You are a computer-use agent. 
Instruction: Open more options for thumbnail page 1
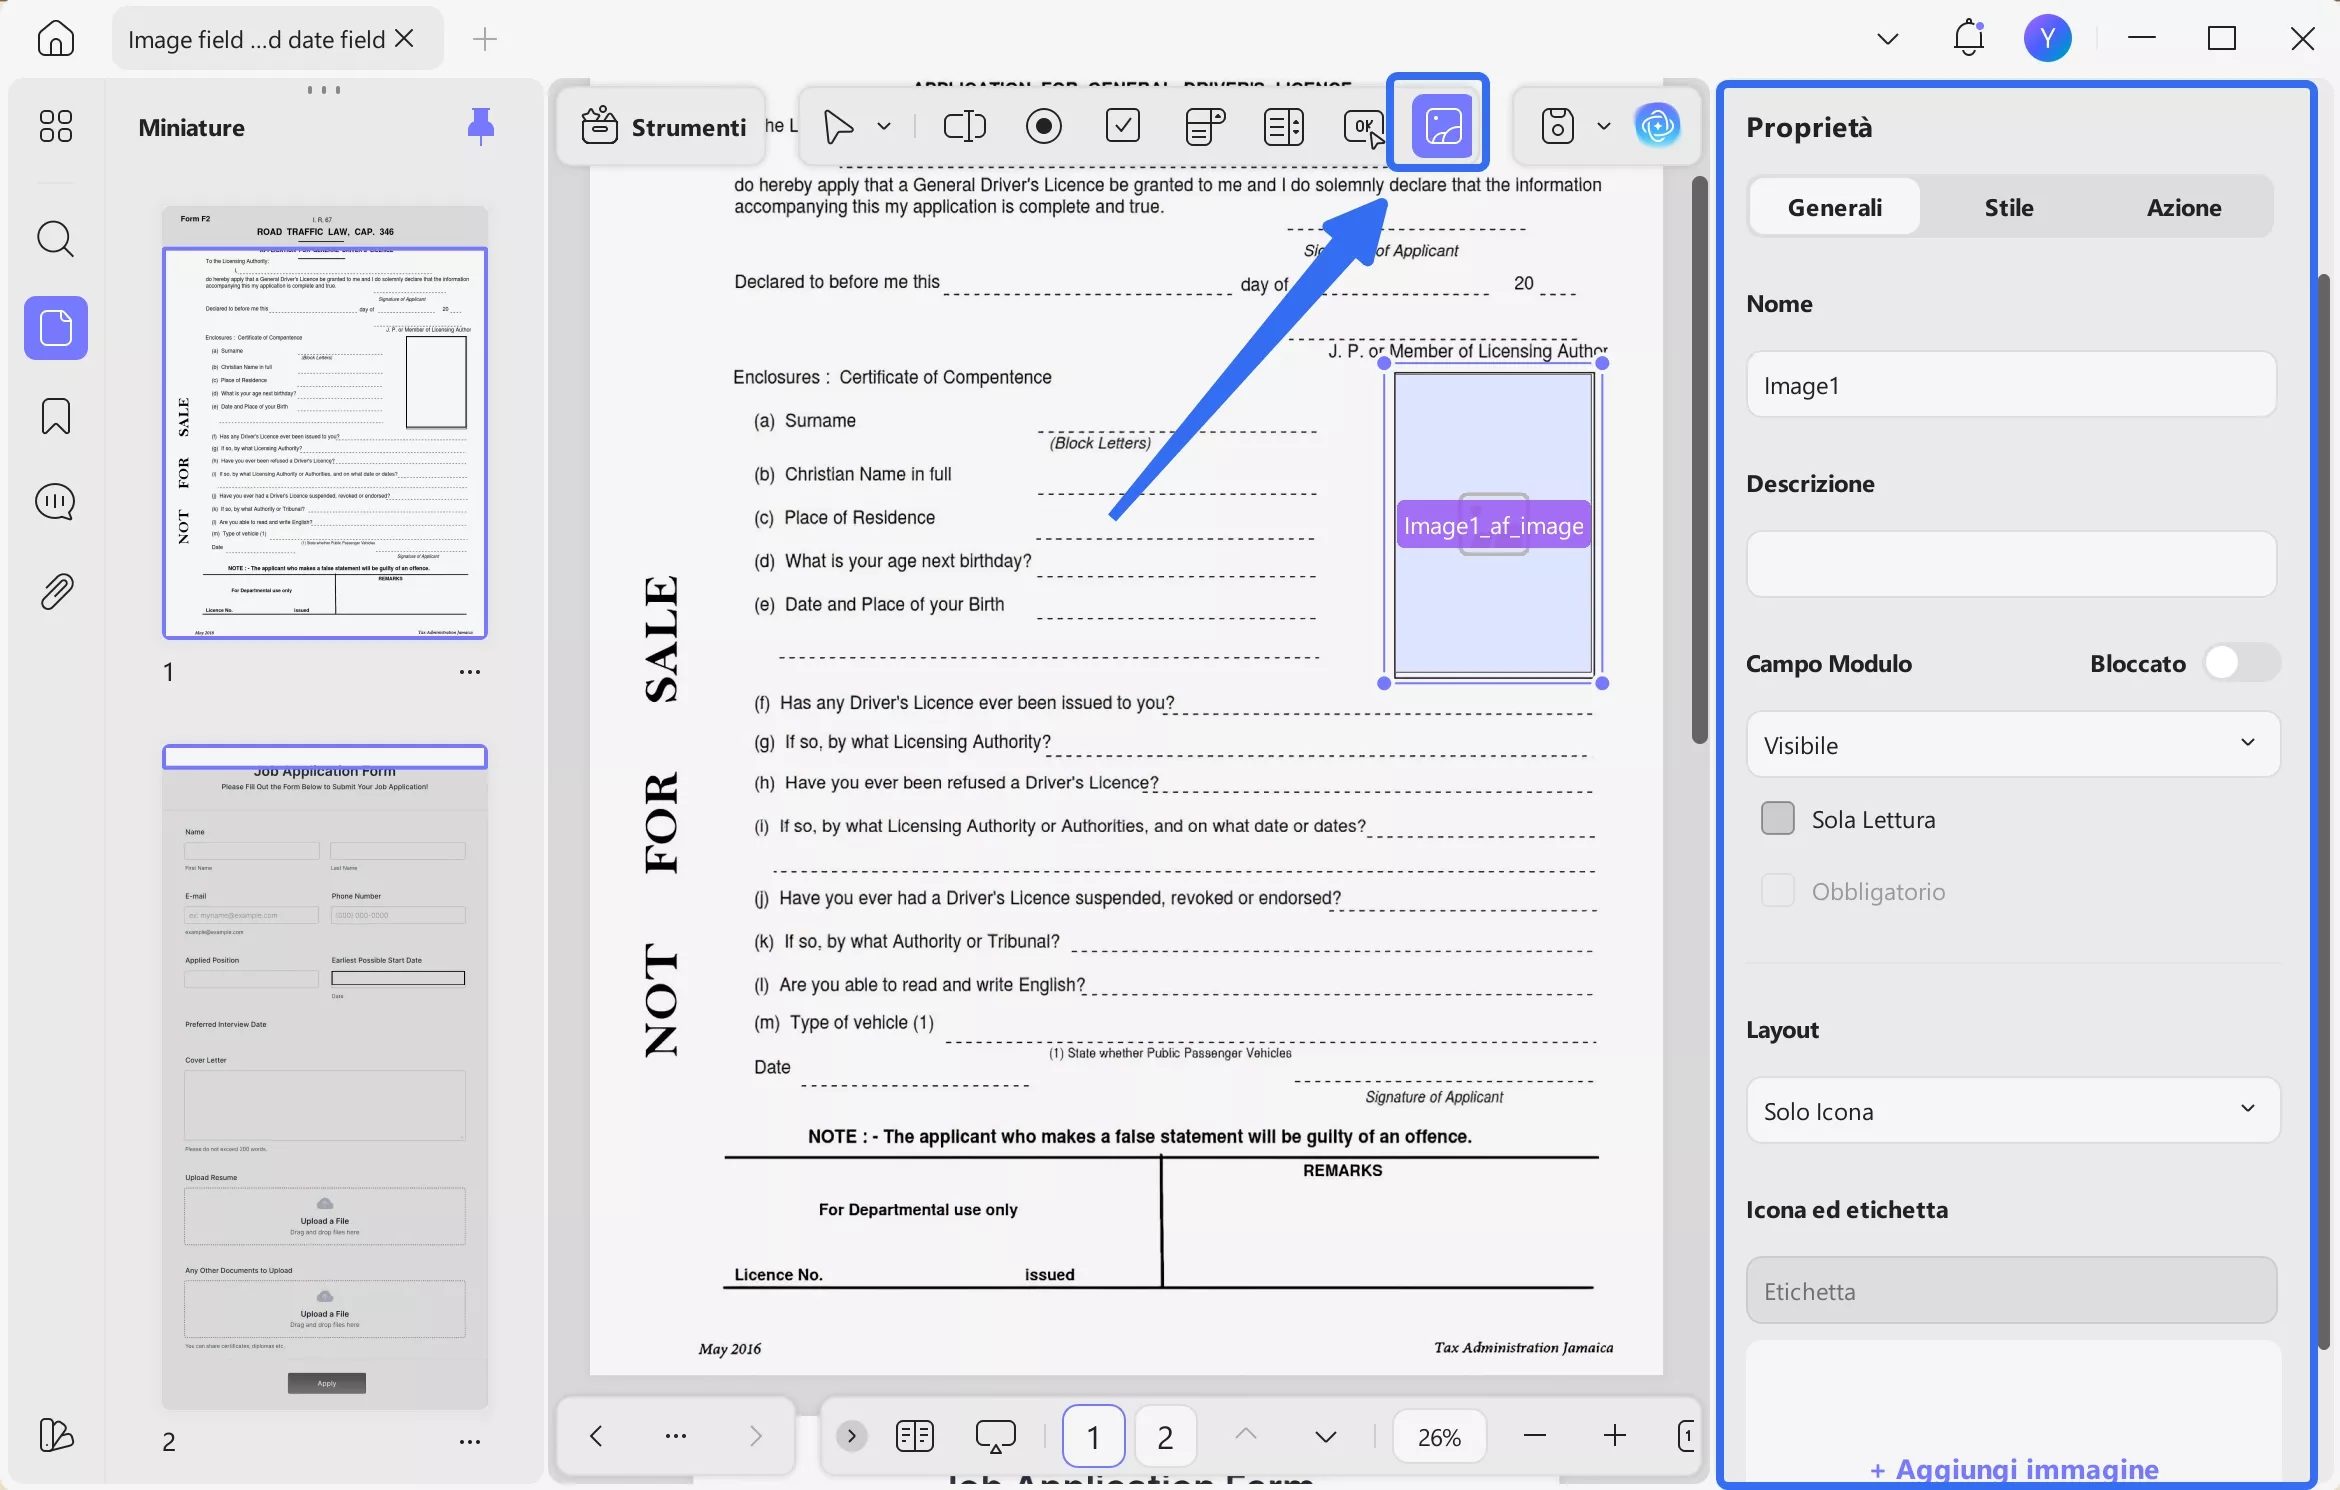[470, 672]
